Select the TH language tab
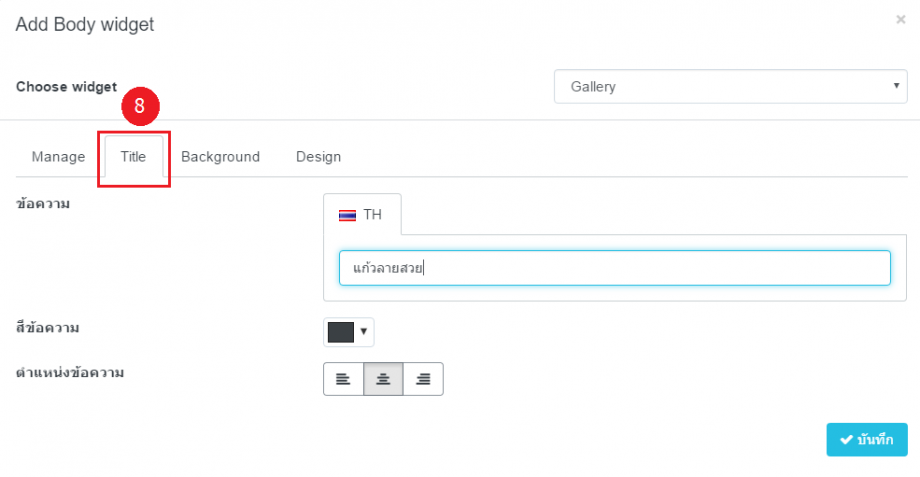Viewport: 920px width, 477px height. pyautogui.click(x=362, y=215)
